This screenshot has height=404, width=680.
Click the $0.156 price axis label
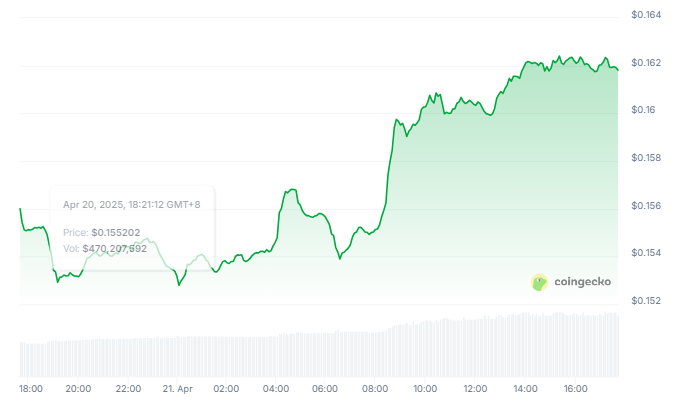(x=645, y=206)
